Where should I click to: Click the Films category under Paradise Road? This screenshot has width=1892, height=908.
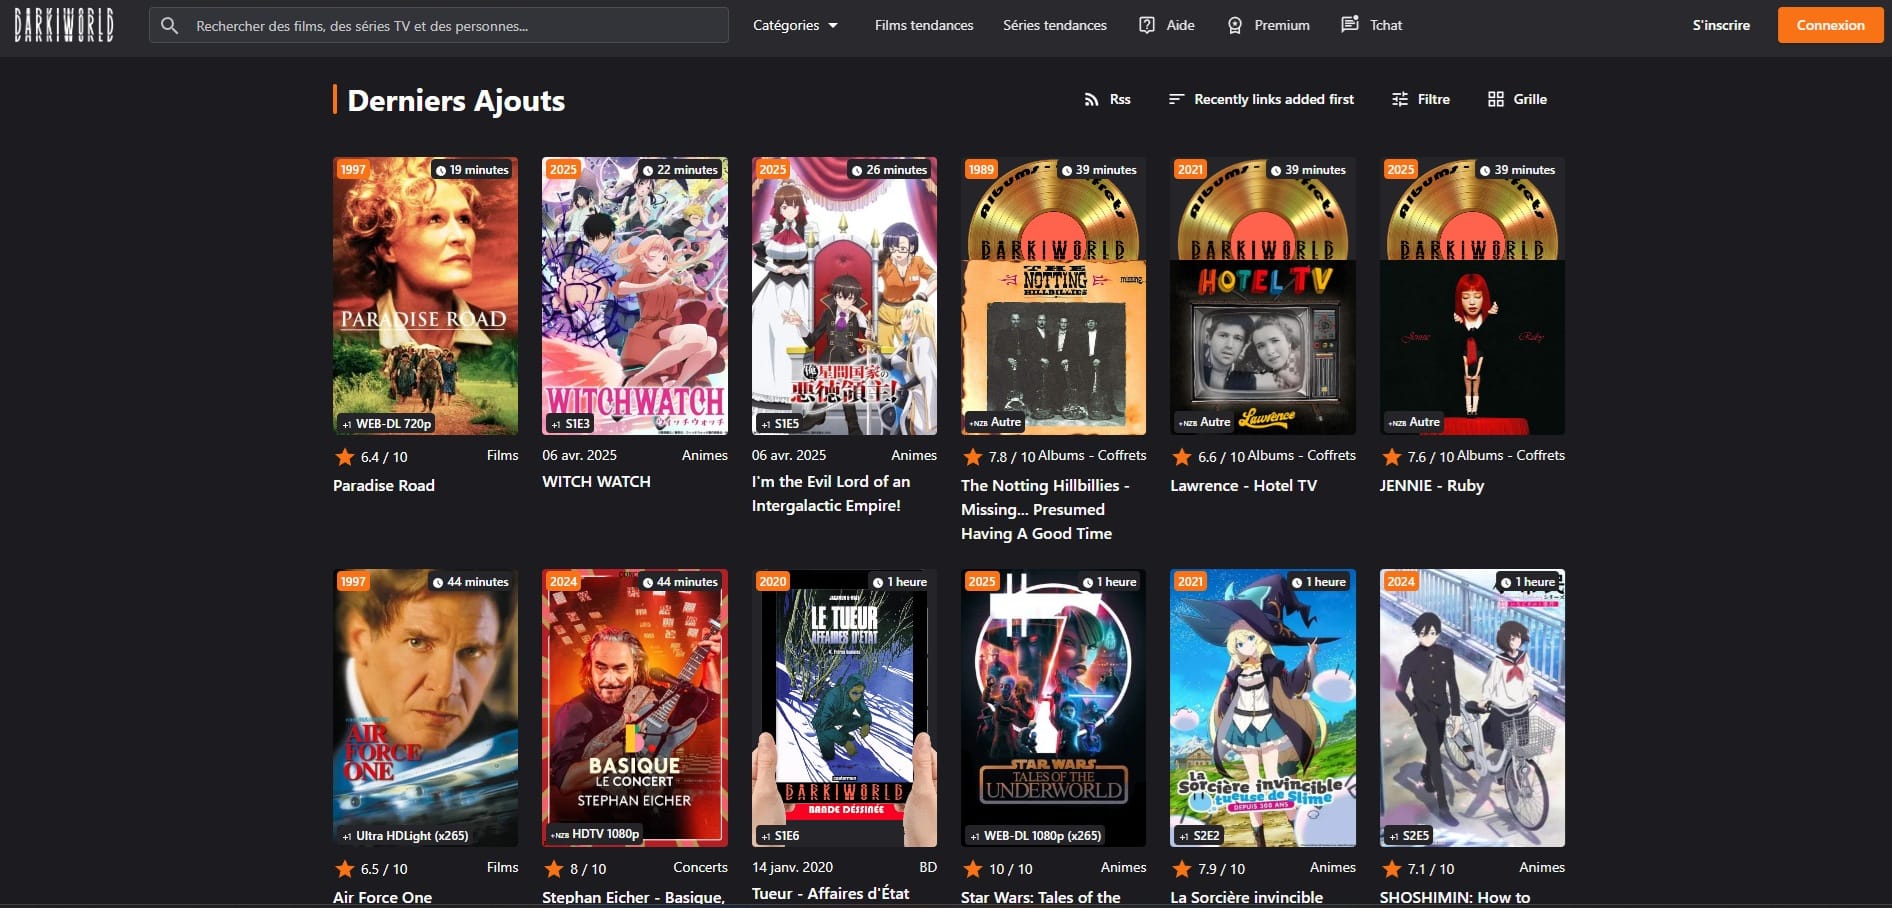[502, 455]
